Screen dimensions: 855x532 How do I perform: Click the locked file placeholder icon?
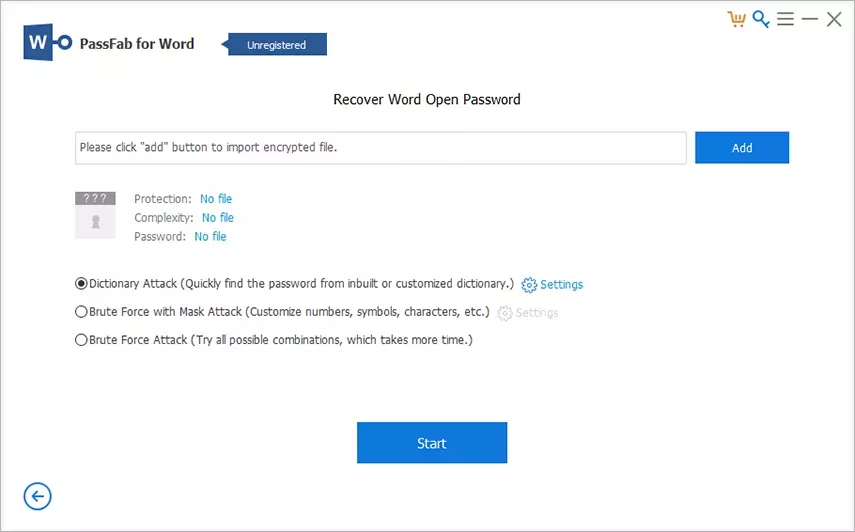[x=95, y=215]
